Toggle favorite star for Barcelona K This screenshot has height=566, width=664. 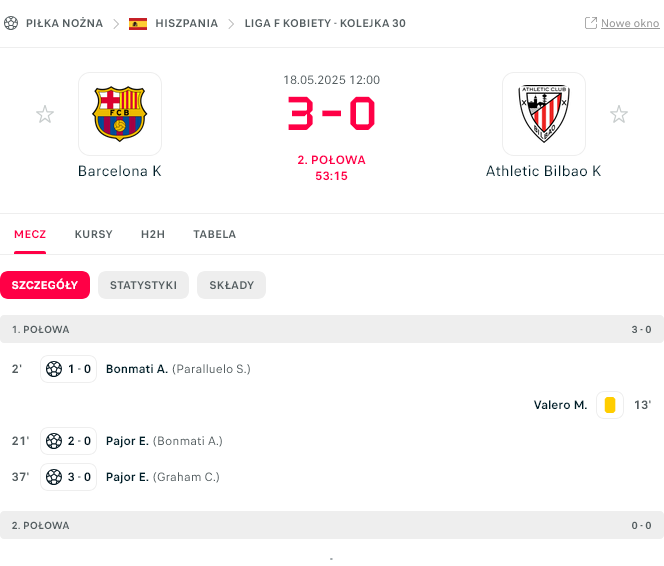[x=45, y=114]
